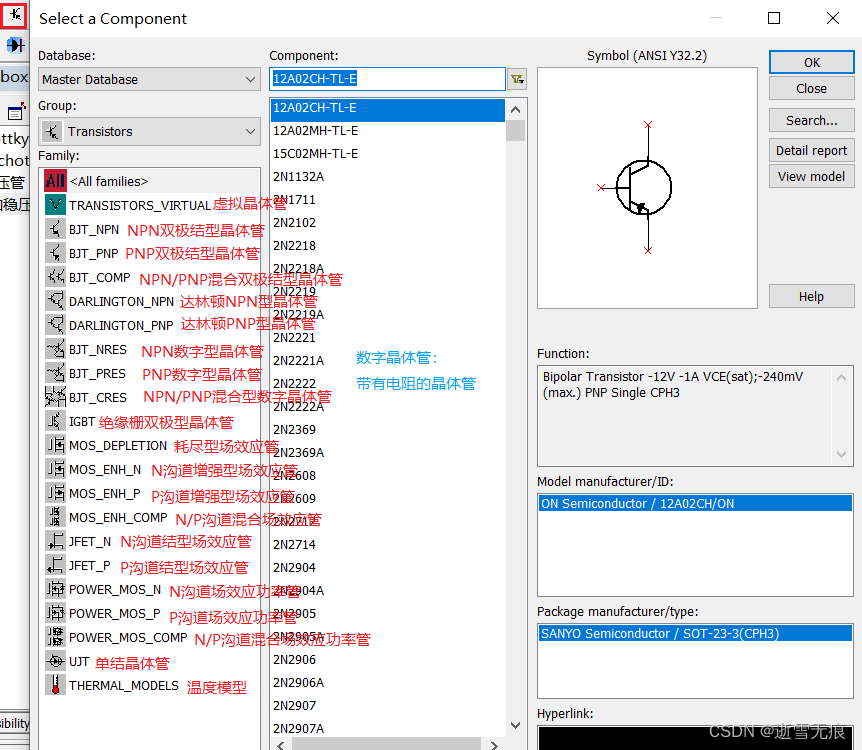Click the View model button

pos(811,176)
